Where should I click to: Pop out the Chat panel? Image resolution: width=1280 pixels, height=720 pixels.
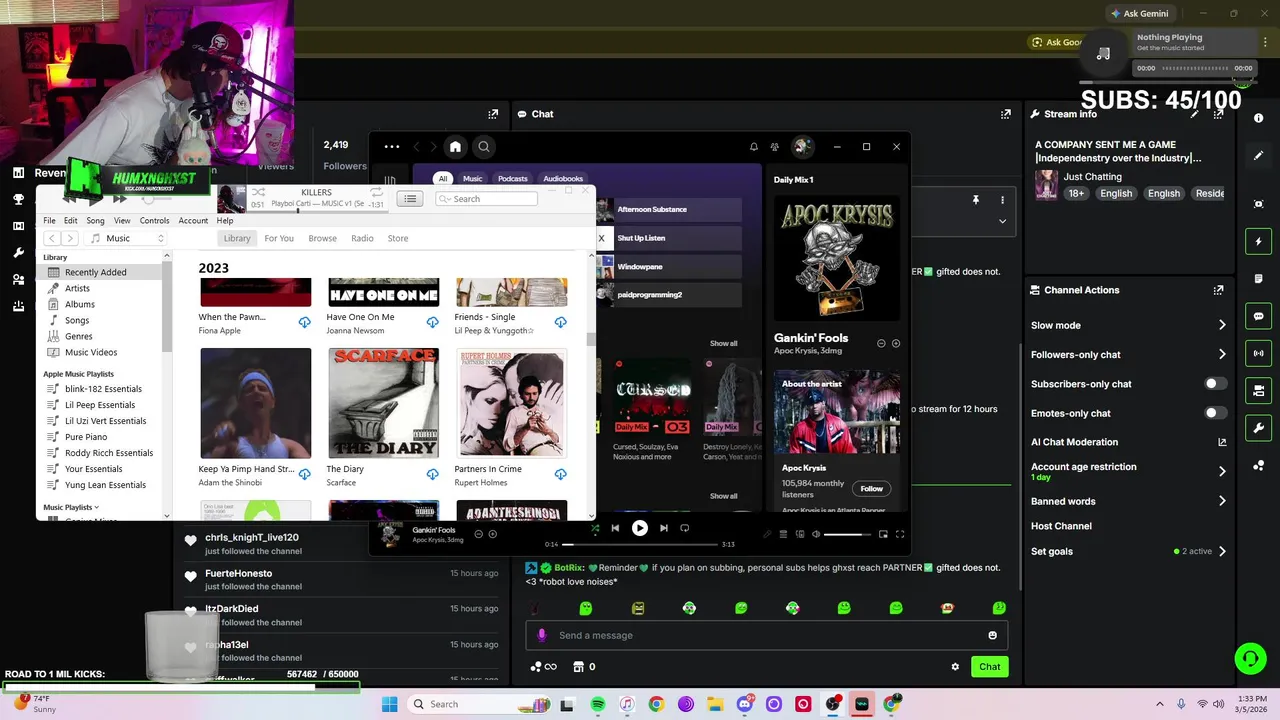tap(1006, 114)
